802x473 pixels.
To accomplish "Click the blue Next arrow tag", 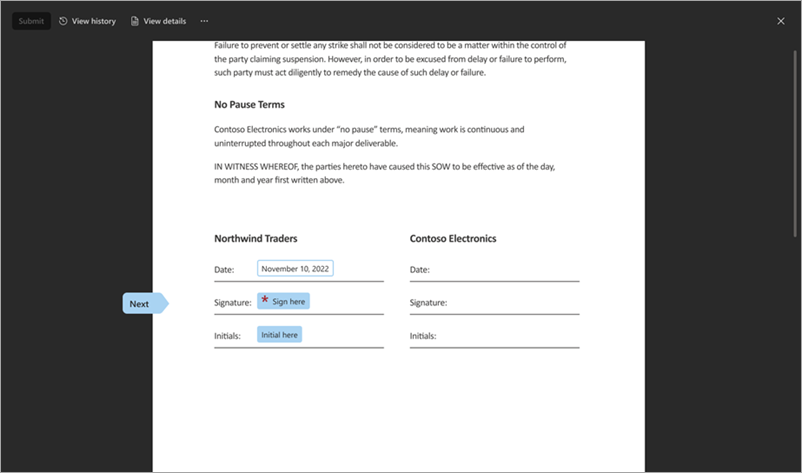I will point(144,304).
